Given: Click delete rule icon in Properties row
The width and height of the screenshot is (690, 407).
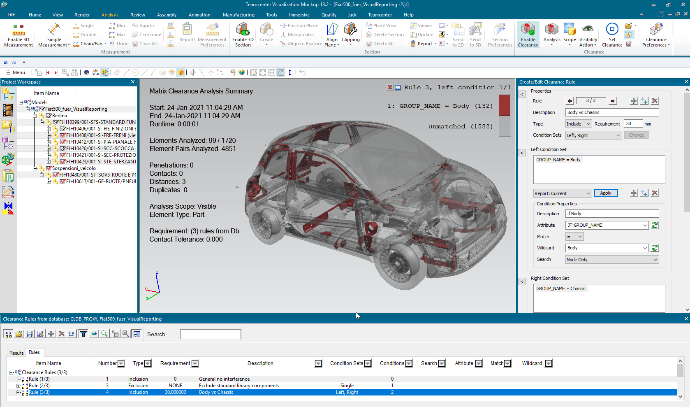Looking at the screenshot, I should [x=655, y=101].
